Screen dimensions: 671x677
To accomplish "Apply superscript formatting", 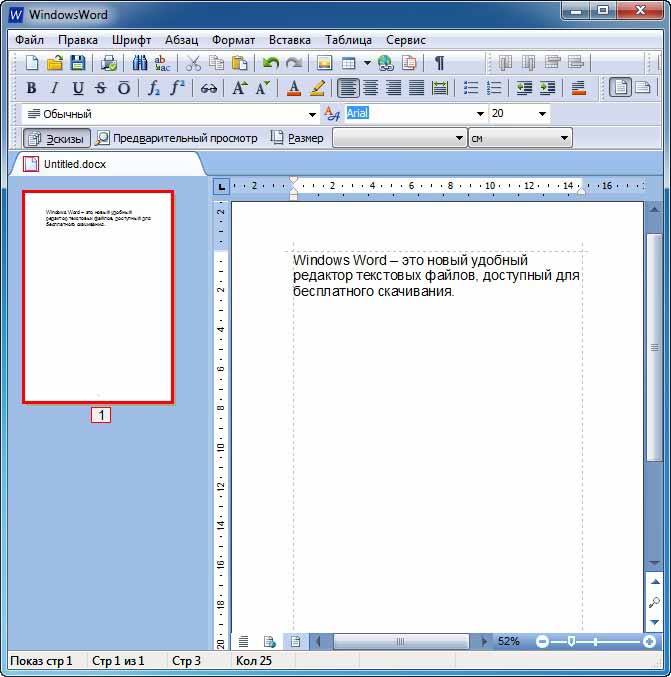I will coord(177,88).
